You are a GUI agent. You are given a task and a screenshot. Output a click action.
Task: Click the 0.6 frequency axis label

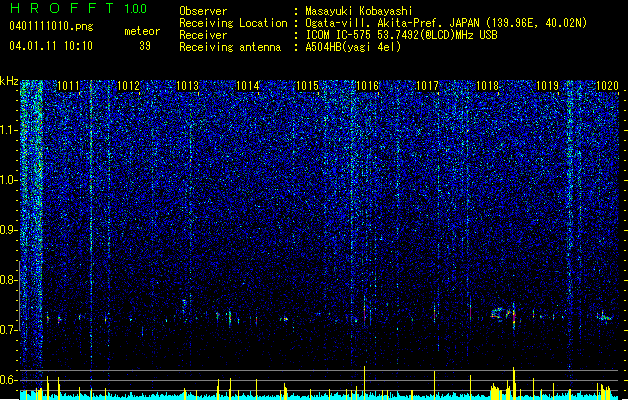(9, 380)
